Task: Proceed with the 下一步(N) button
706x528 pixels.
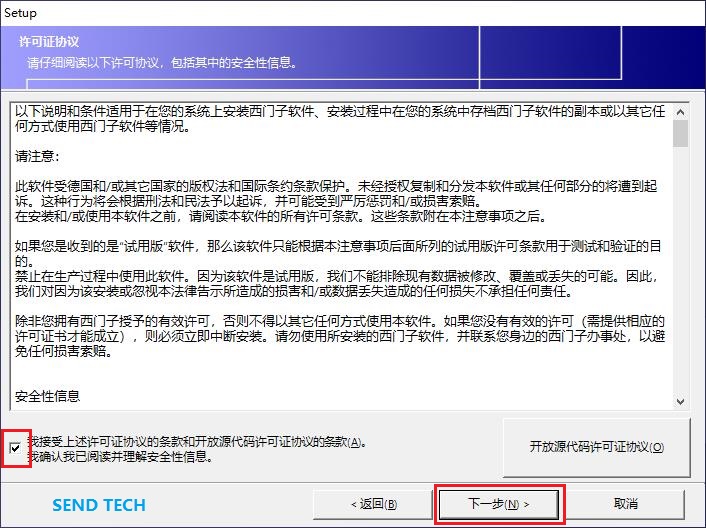Action: (x=499, y=504)
